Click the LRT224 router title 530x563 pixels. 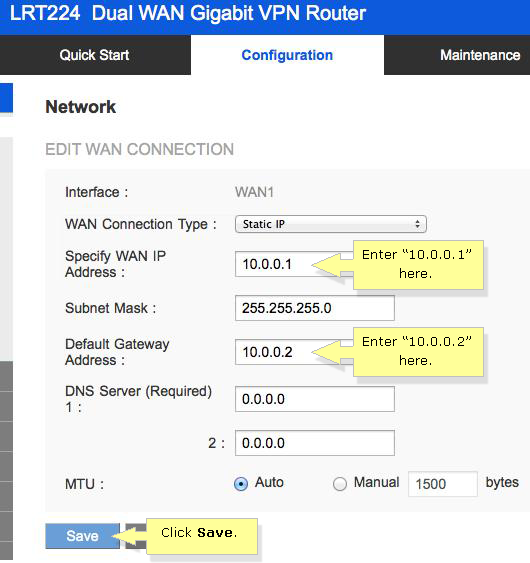click(x=187, y=13)
